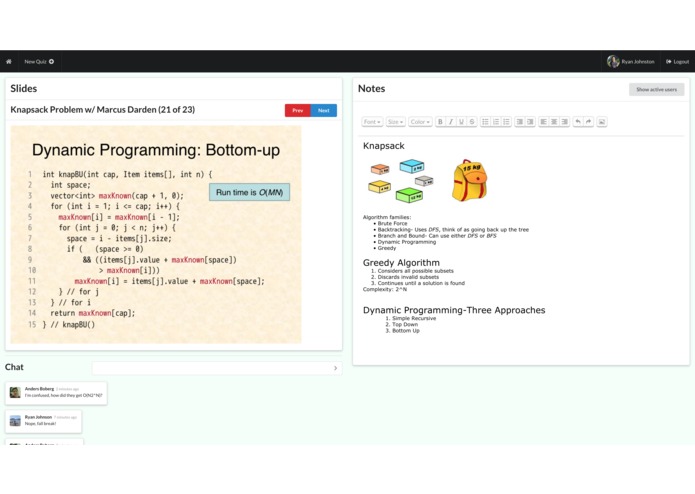
Task: Toggle strikethrough formatting
Action: pos(472,122)
